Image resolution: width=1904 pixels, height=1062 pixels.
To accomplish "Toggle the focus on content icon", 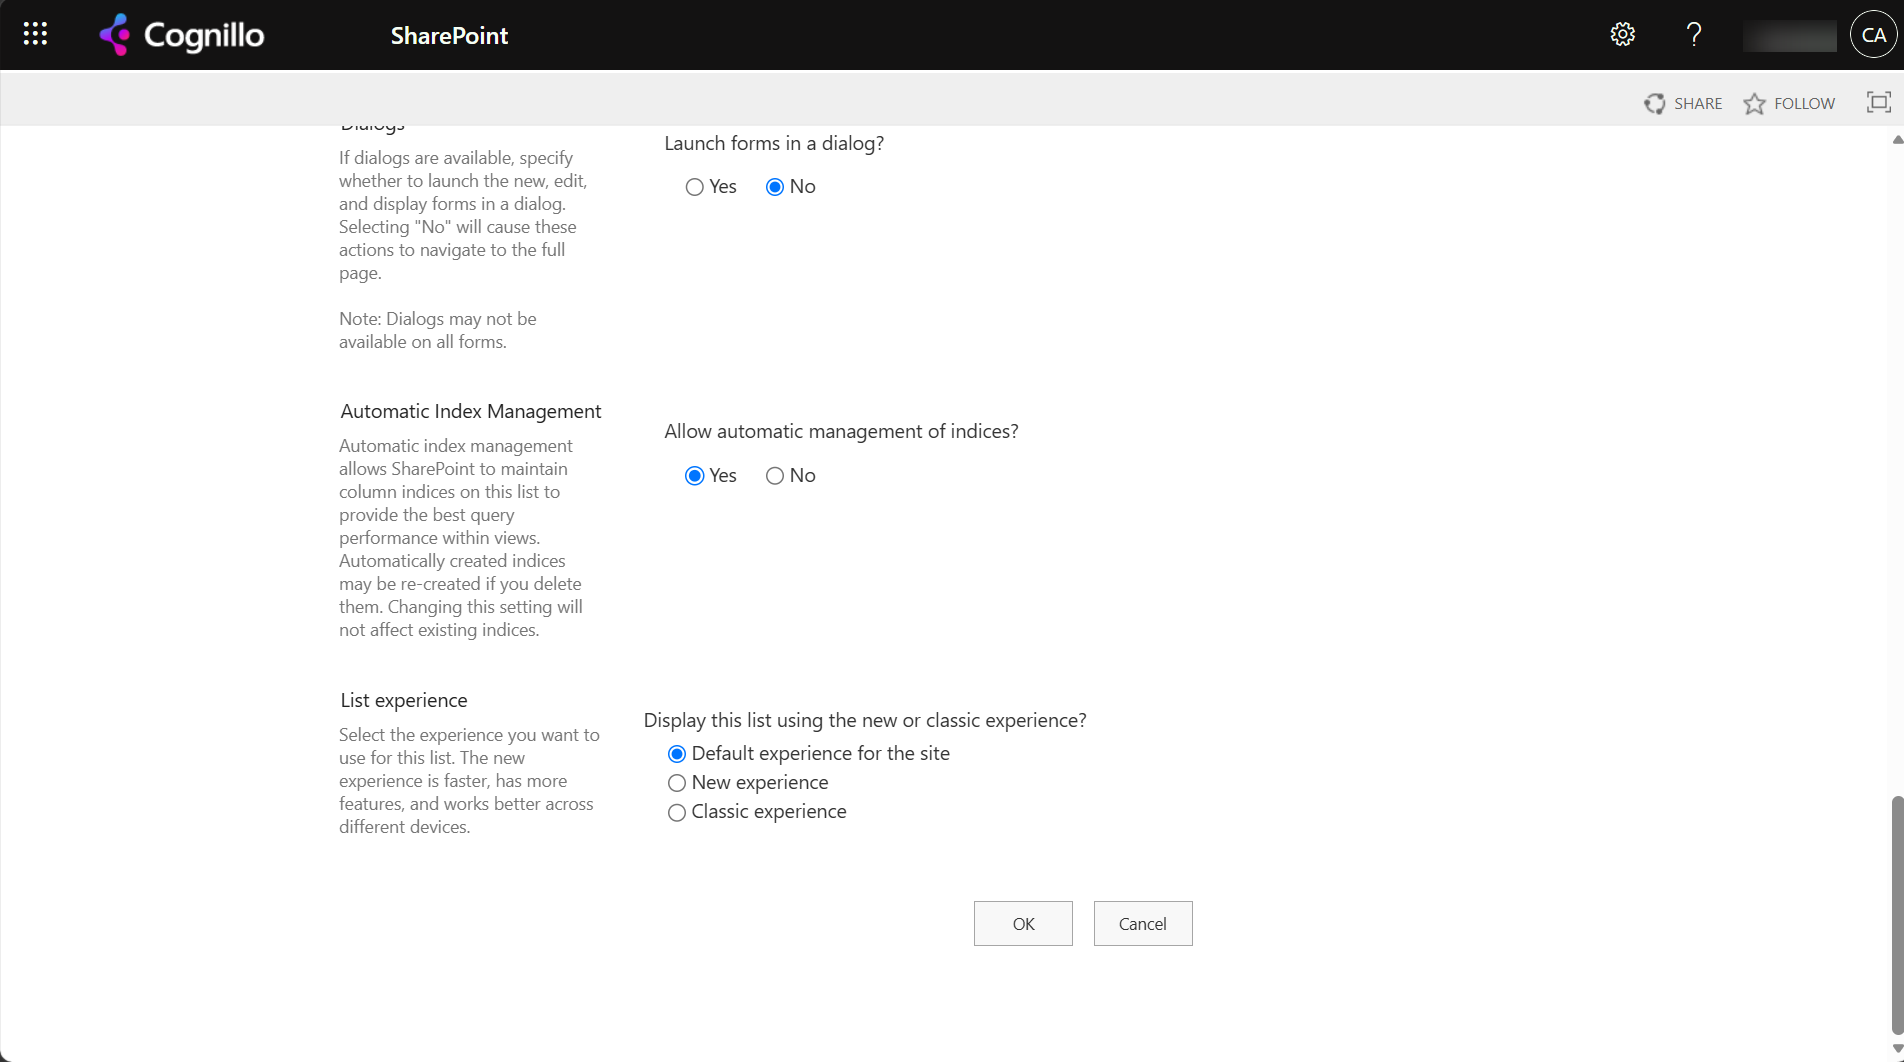I will coord(1879,102).
